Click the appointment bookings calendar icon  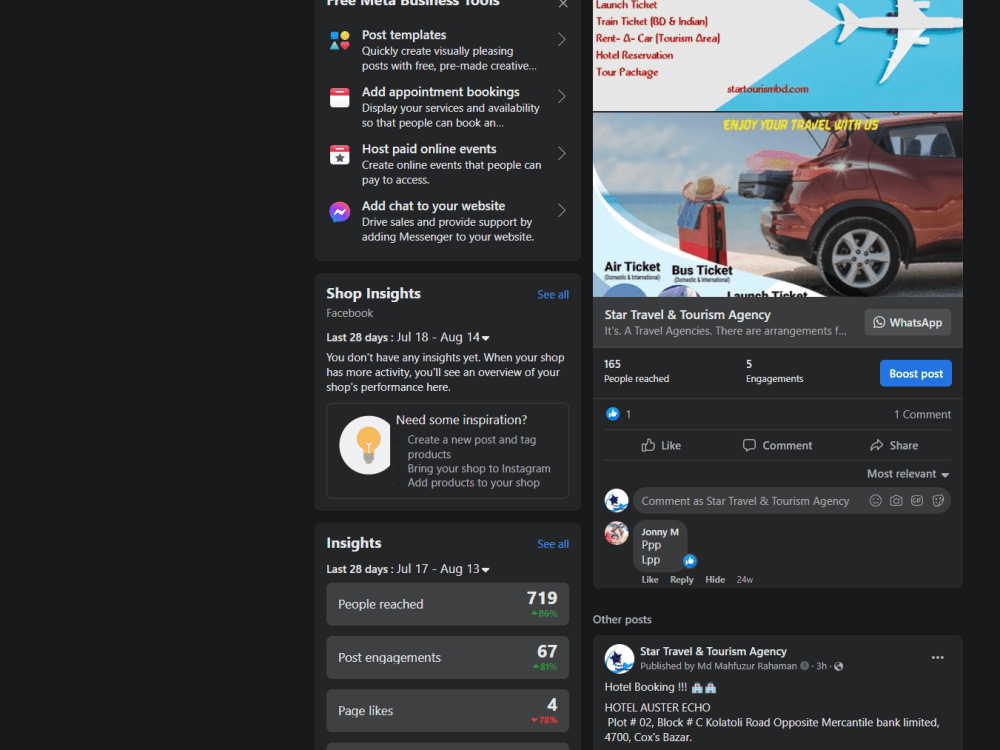tap(339, 98)
